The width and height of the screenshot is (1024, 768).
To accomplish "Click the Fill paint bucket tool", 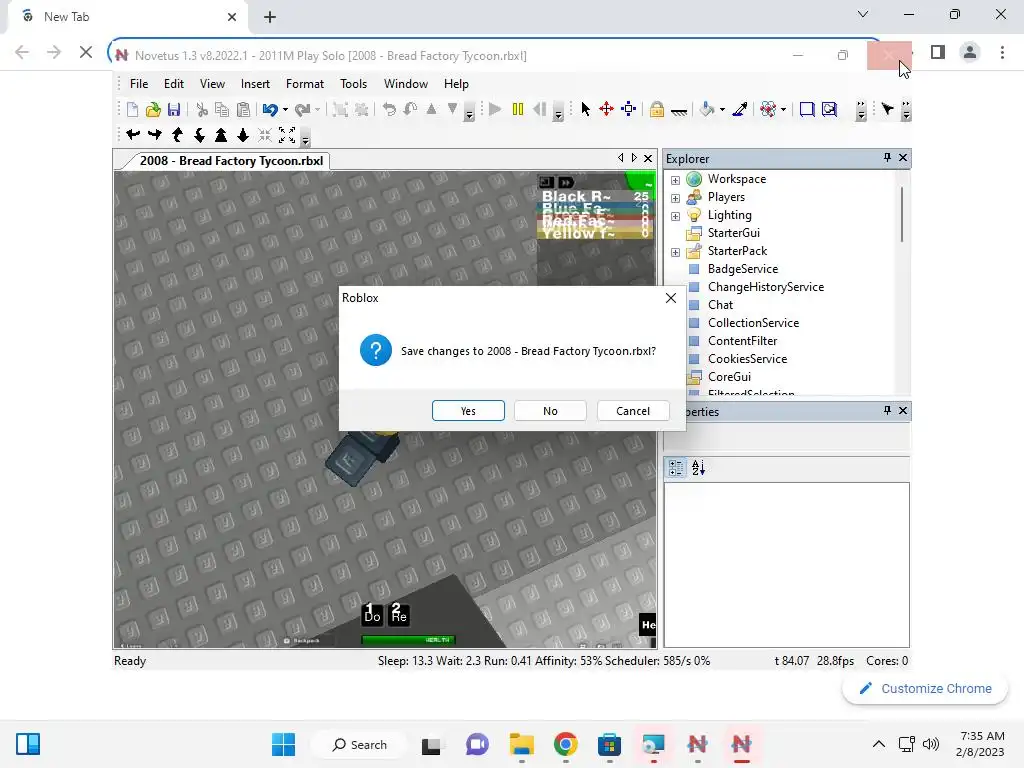I will [707, 109].
